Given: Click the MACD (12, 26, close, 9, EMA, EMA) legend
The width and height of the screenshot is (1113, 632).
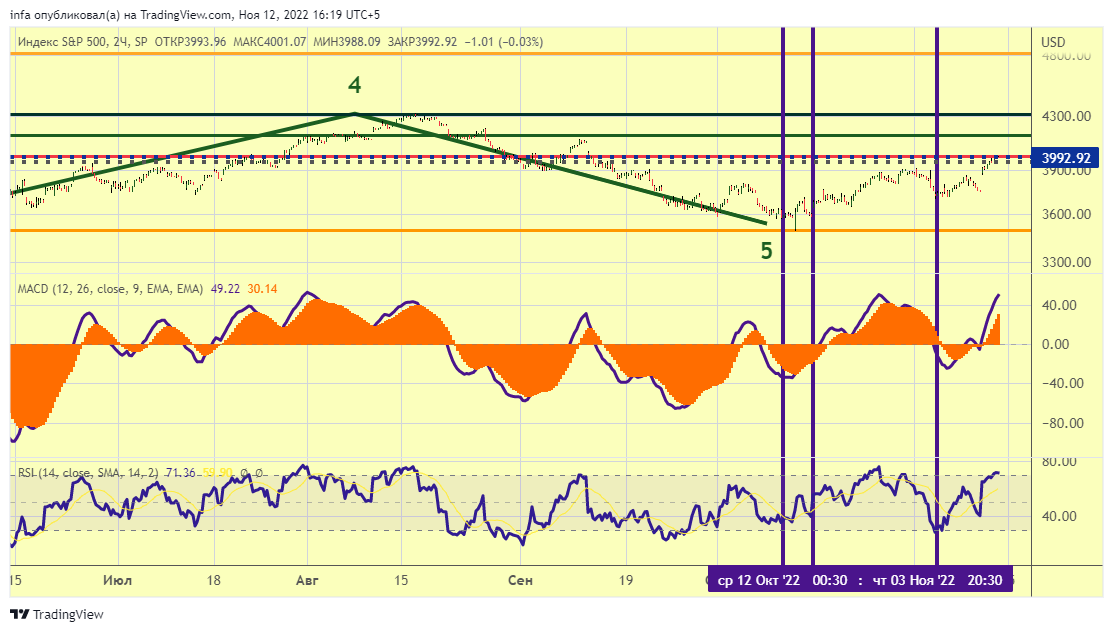Looking at the screenshot, I should pyautogui.click(x=110, y=289).
